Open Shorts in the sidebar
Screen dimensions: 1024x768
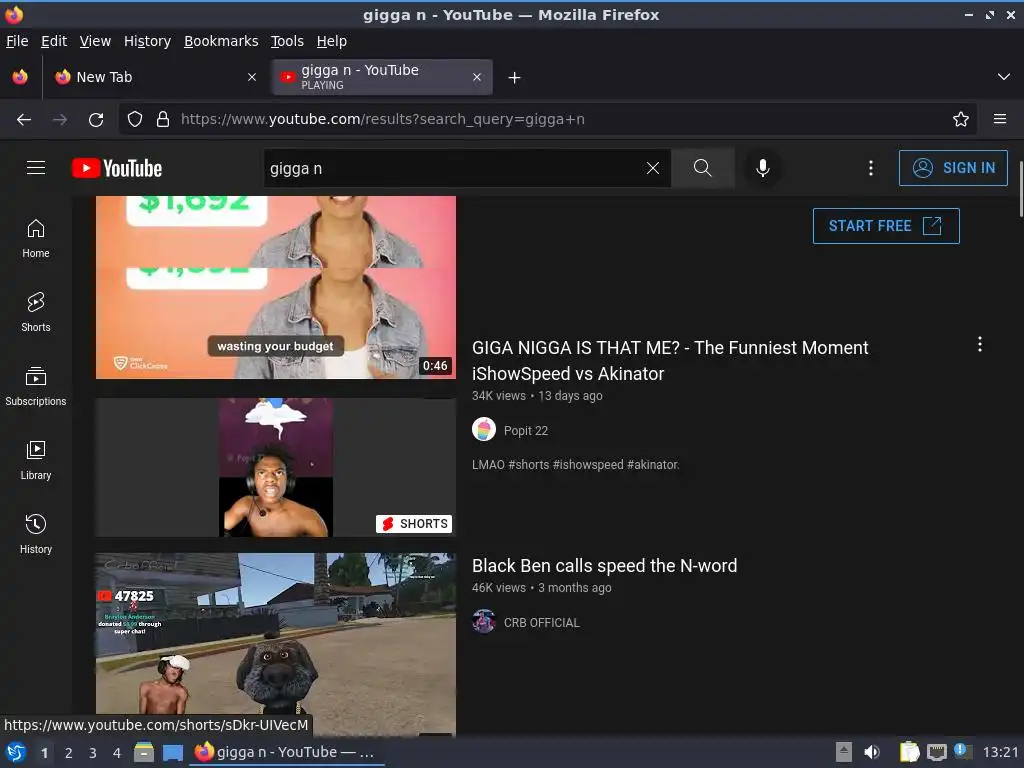click(36, 312)
